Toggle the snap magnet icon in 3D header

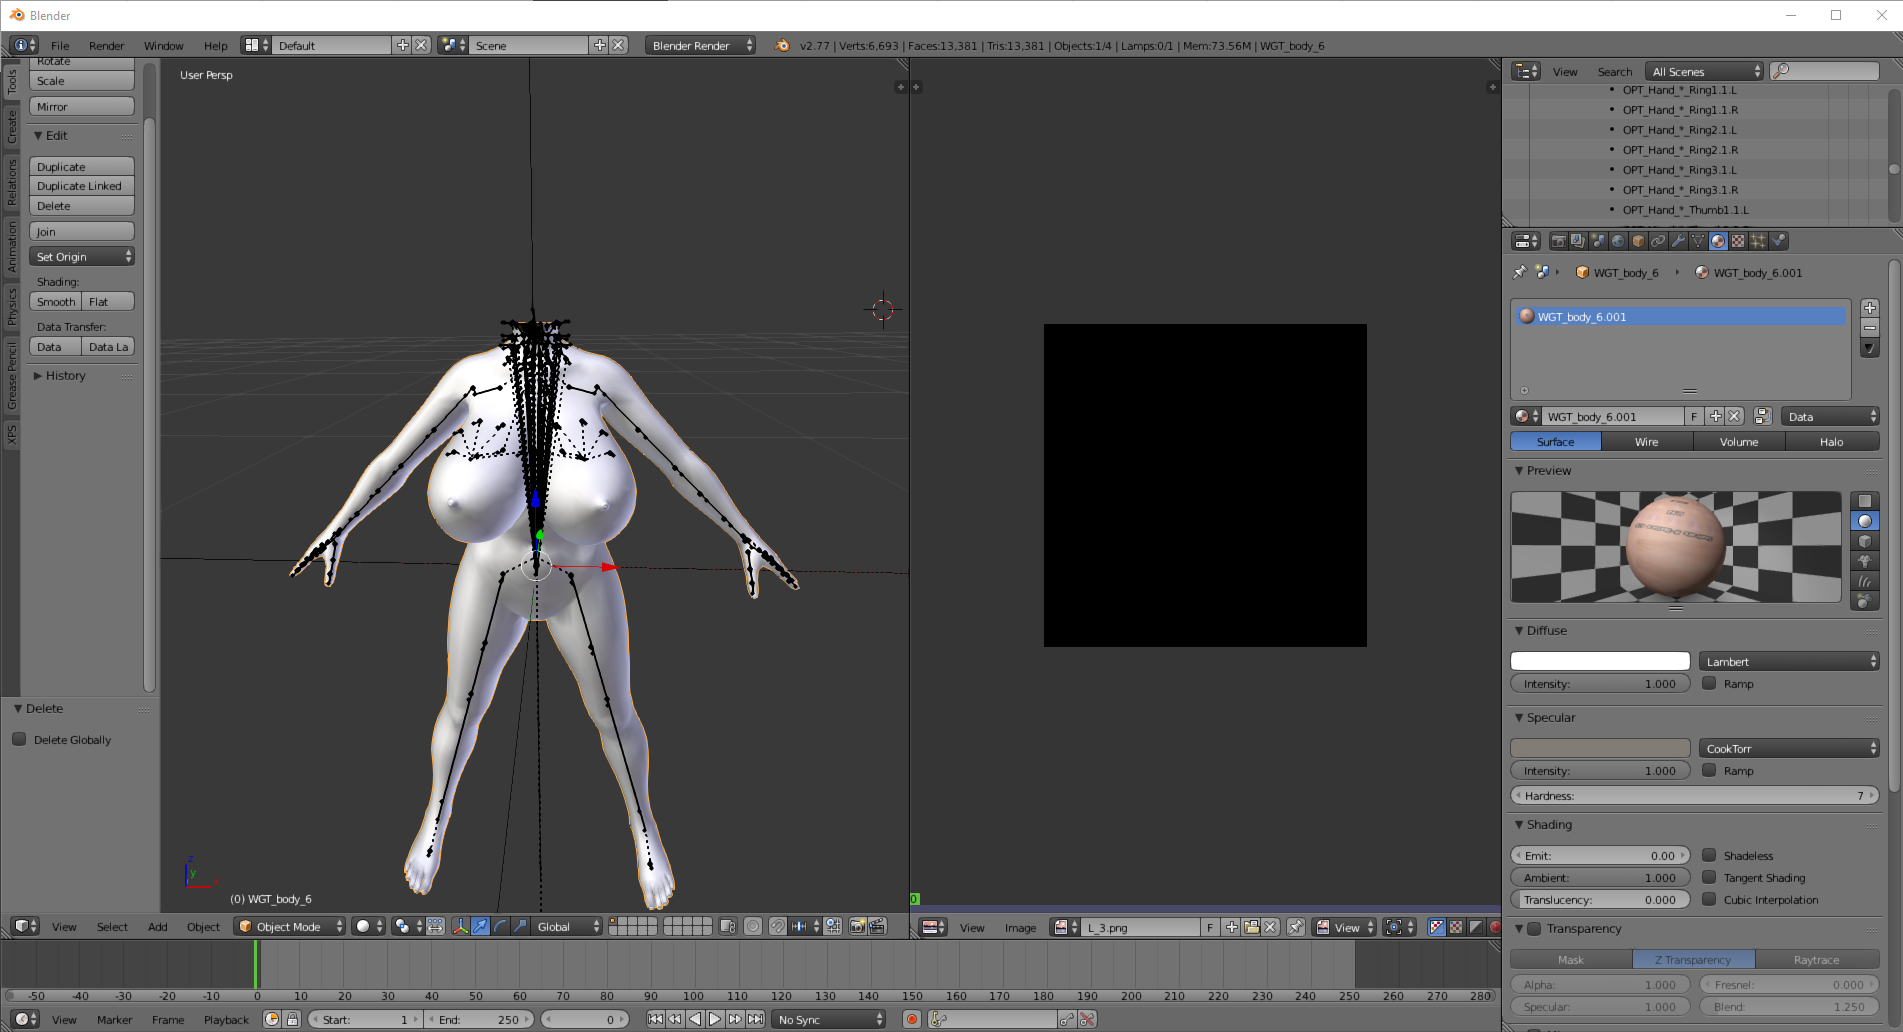[x=778, y=927]
